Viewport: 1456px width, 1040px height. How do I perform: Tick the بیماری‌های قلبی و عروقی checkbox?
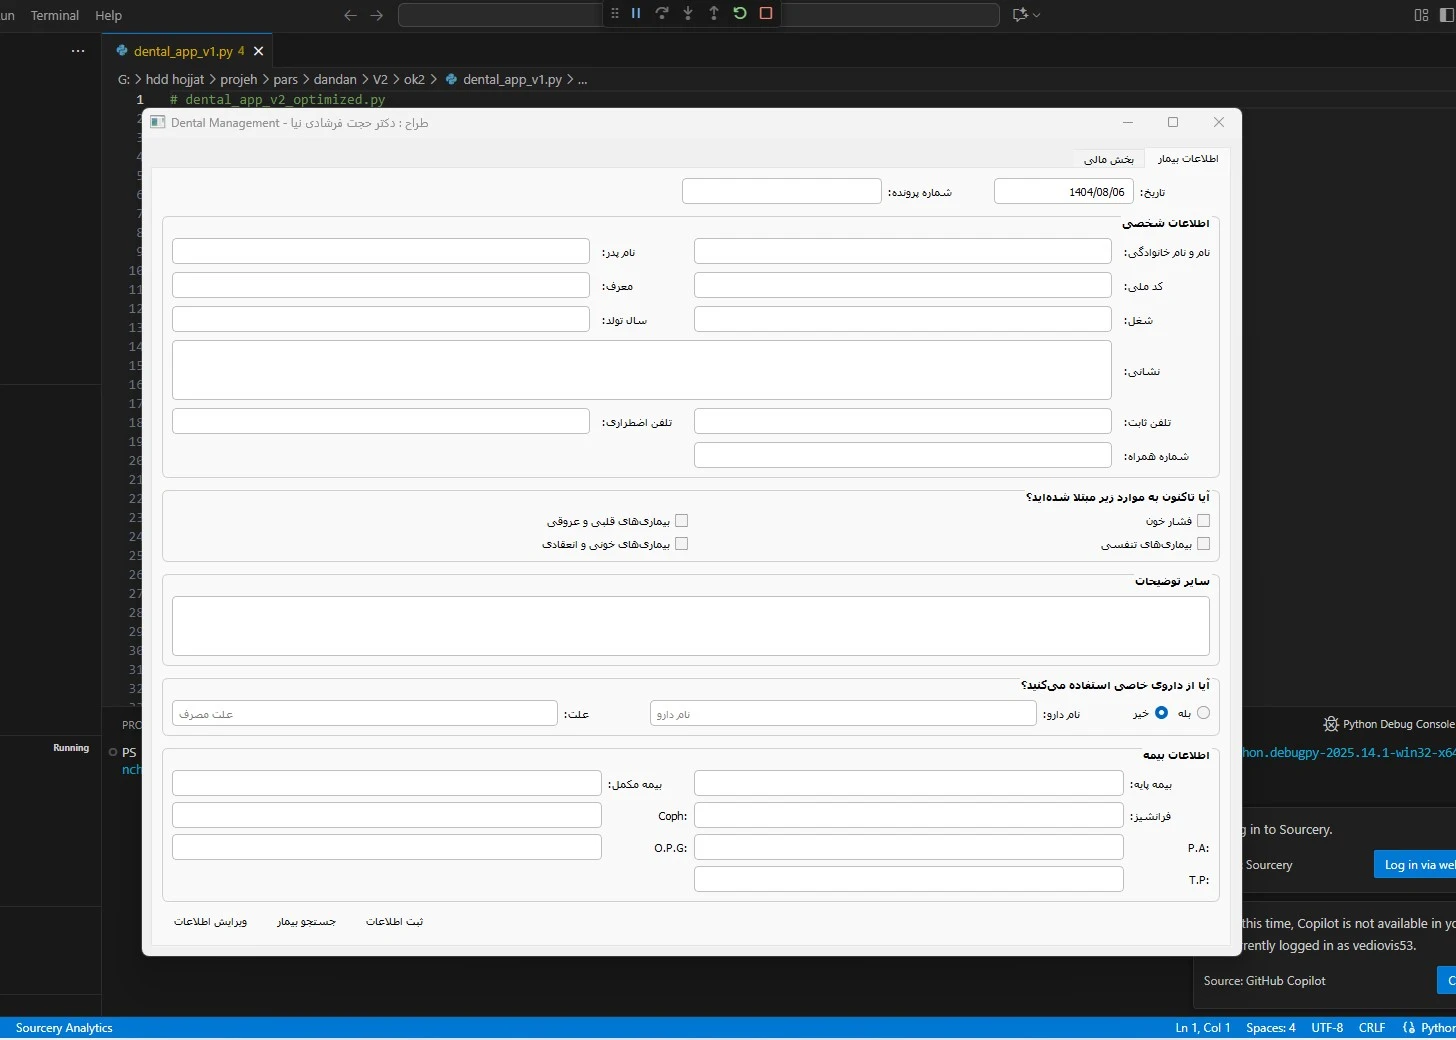[681, 521]
